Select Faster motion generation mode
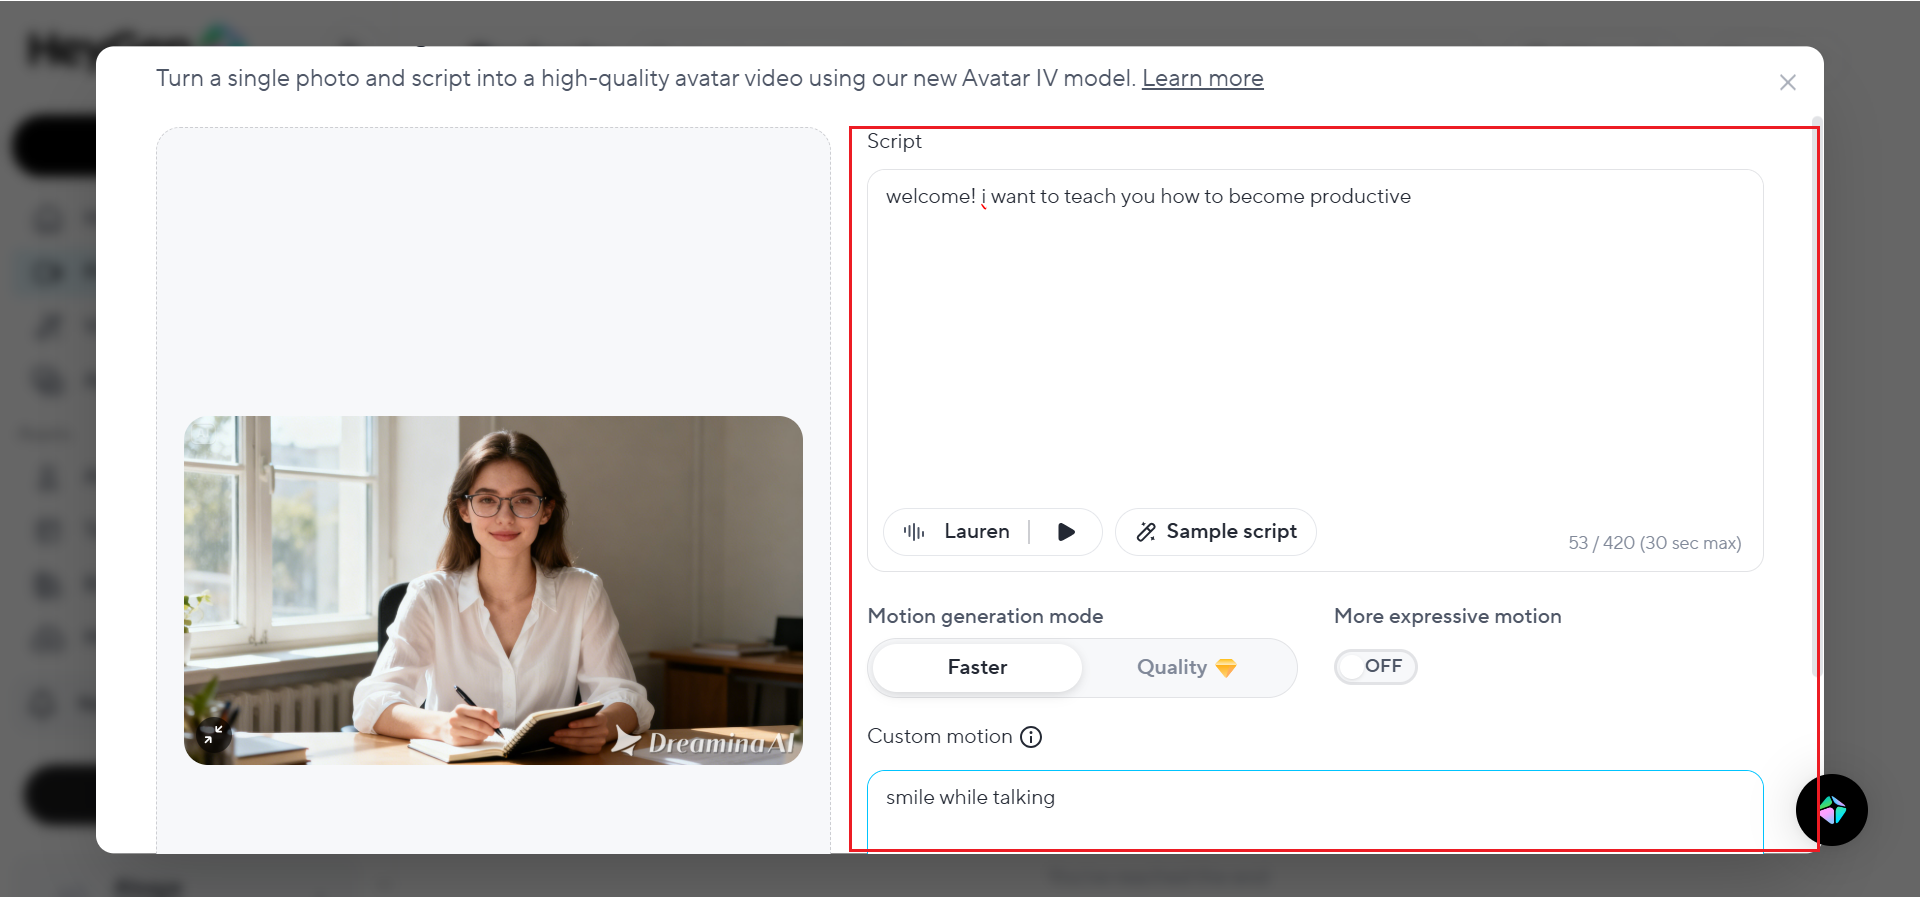 click(977, 667)
